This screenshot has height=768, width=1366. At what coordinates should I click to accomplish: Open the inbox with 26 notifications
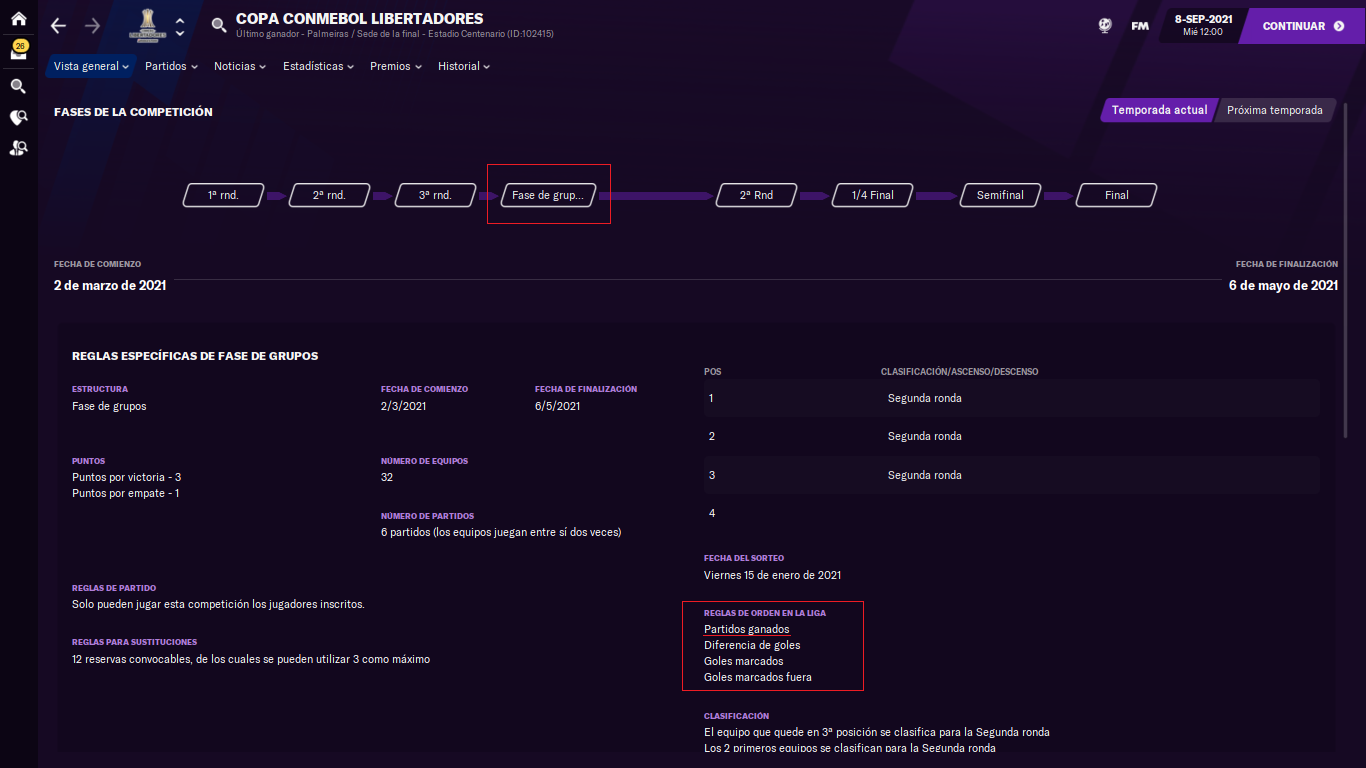pos(19,50)
